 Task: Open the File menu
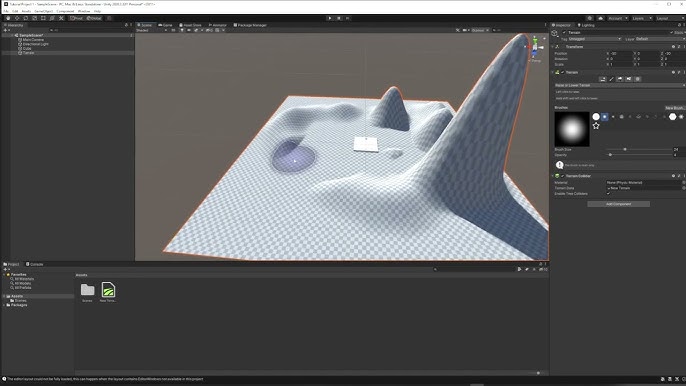tap(6, 11)
